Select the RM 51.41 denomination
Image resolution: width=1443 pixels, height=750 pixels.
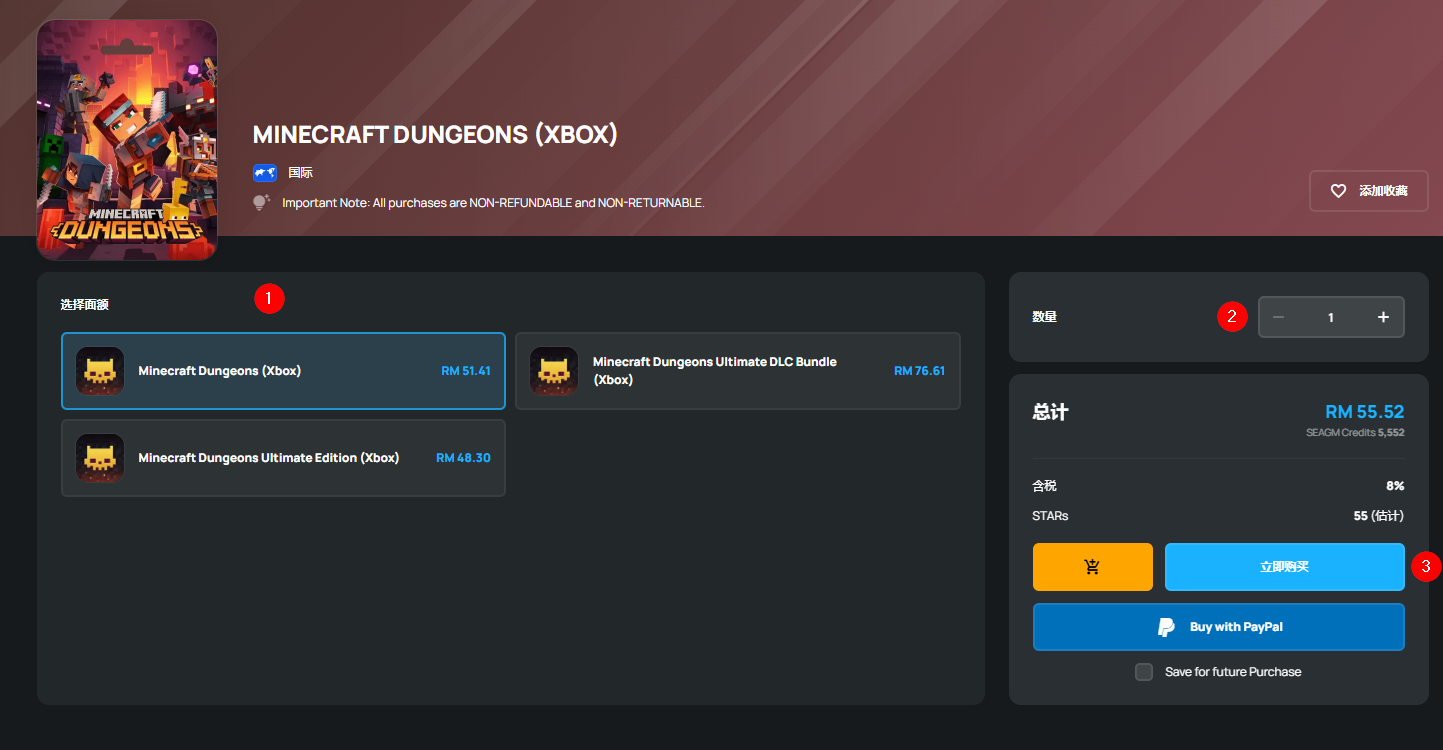point(466,371)
